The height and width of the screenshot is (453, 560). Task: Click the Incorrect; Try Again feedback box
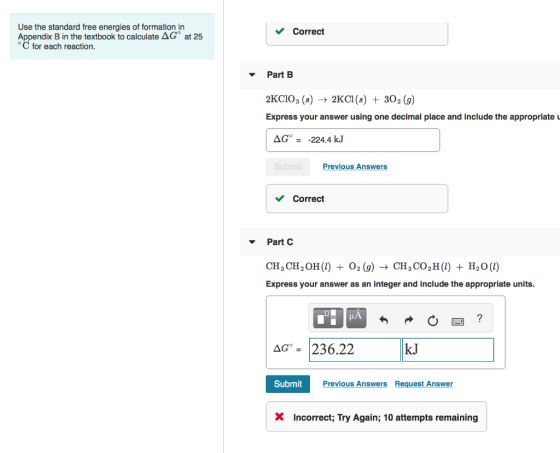point(376,417)
